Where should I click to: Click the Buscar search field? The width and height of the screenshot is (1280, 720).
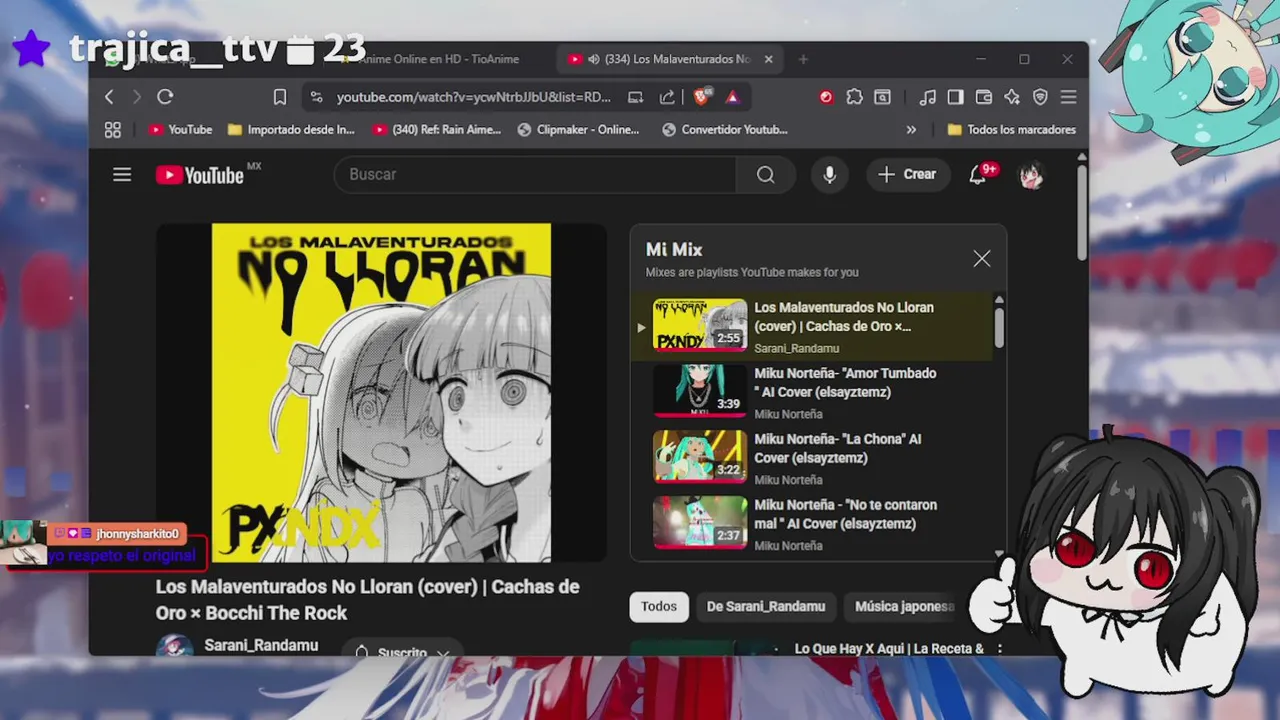point(535,175)
